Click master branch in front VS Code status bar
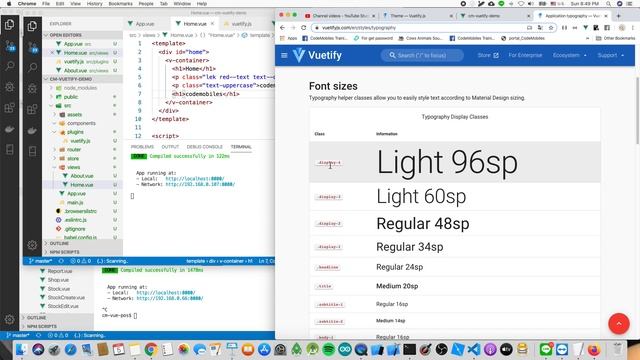This screenshot has width=640, height=360. pyautogui.click(x=40, y=261)
